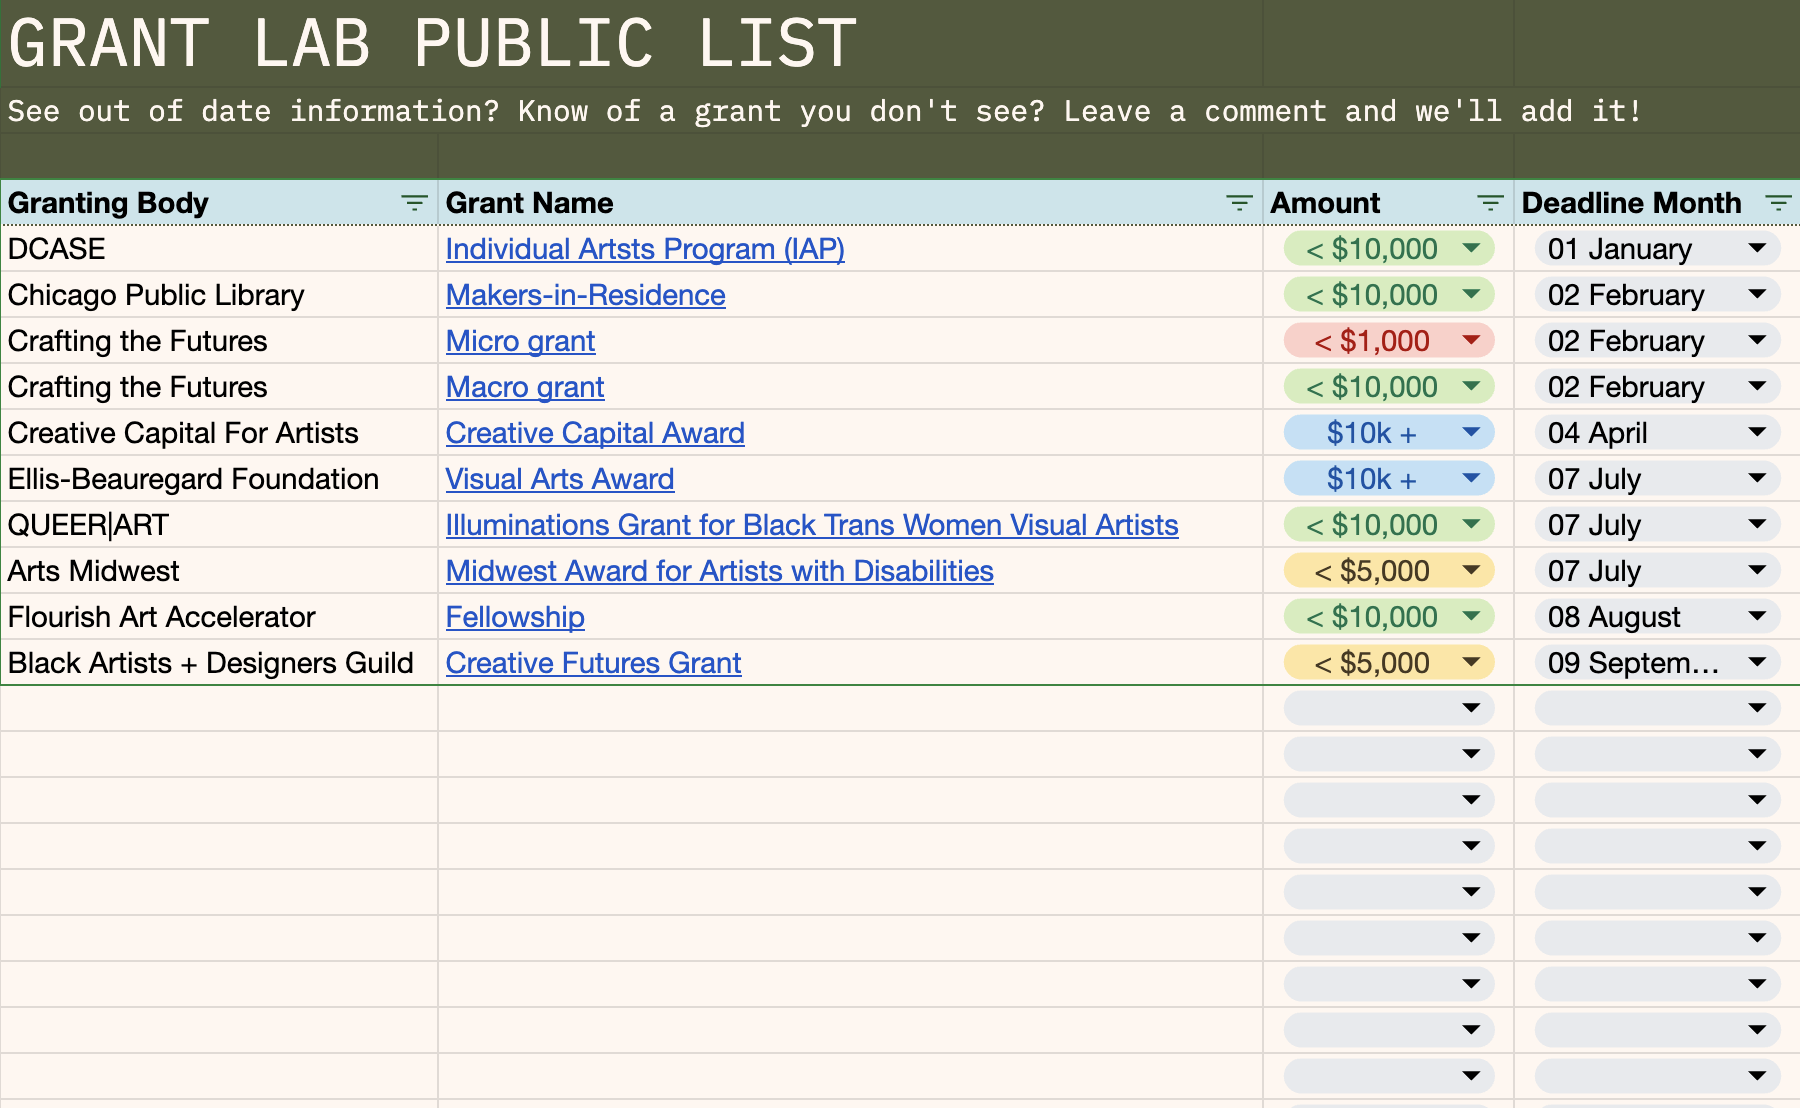This screenshot has width=1800, height=1108.
Task: Open the filter icon on Grant Name column
Action: coord(1238,203)
